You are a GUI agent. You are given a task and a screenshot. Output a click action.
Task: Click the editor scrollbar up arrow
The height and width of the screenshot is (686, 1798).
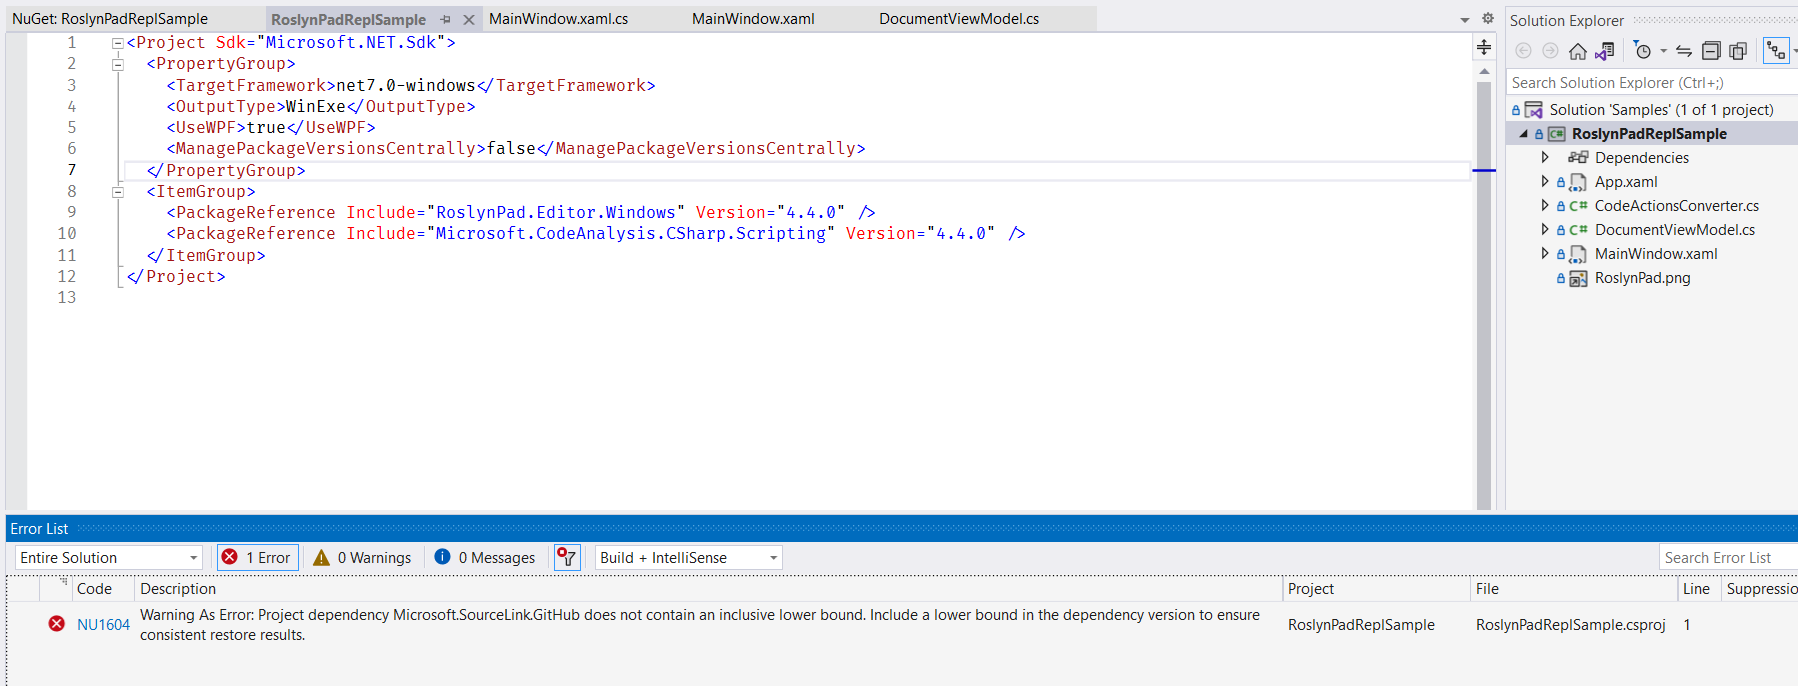(x=1484, y=72)
